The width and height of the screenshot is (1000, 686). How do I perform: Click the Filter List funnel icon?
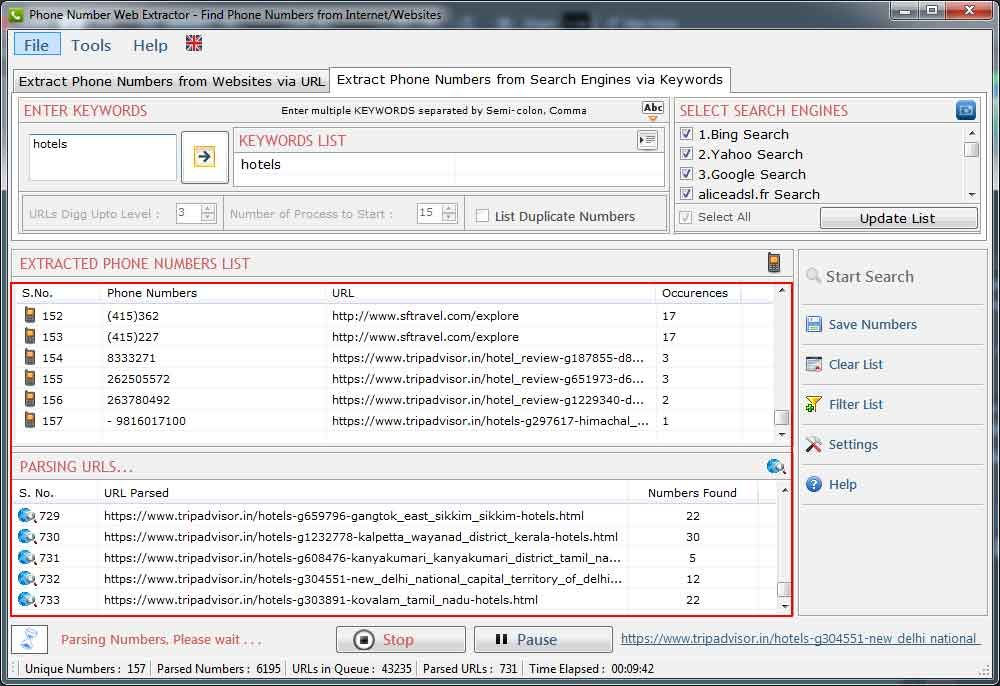pyautogui.click(x=814, y=404)
